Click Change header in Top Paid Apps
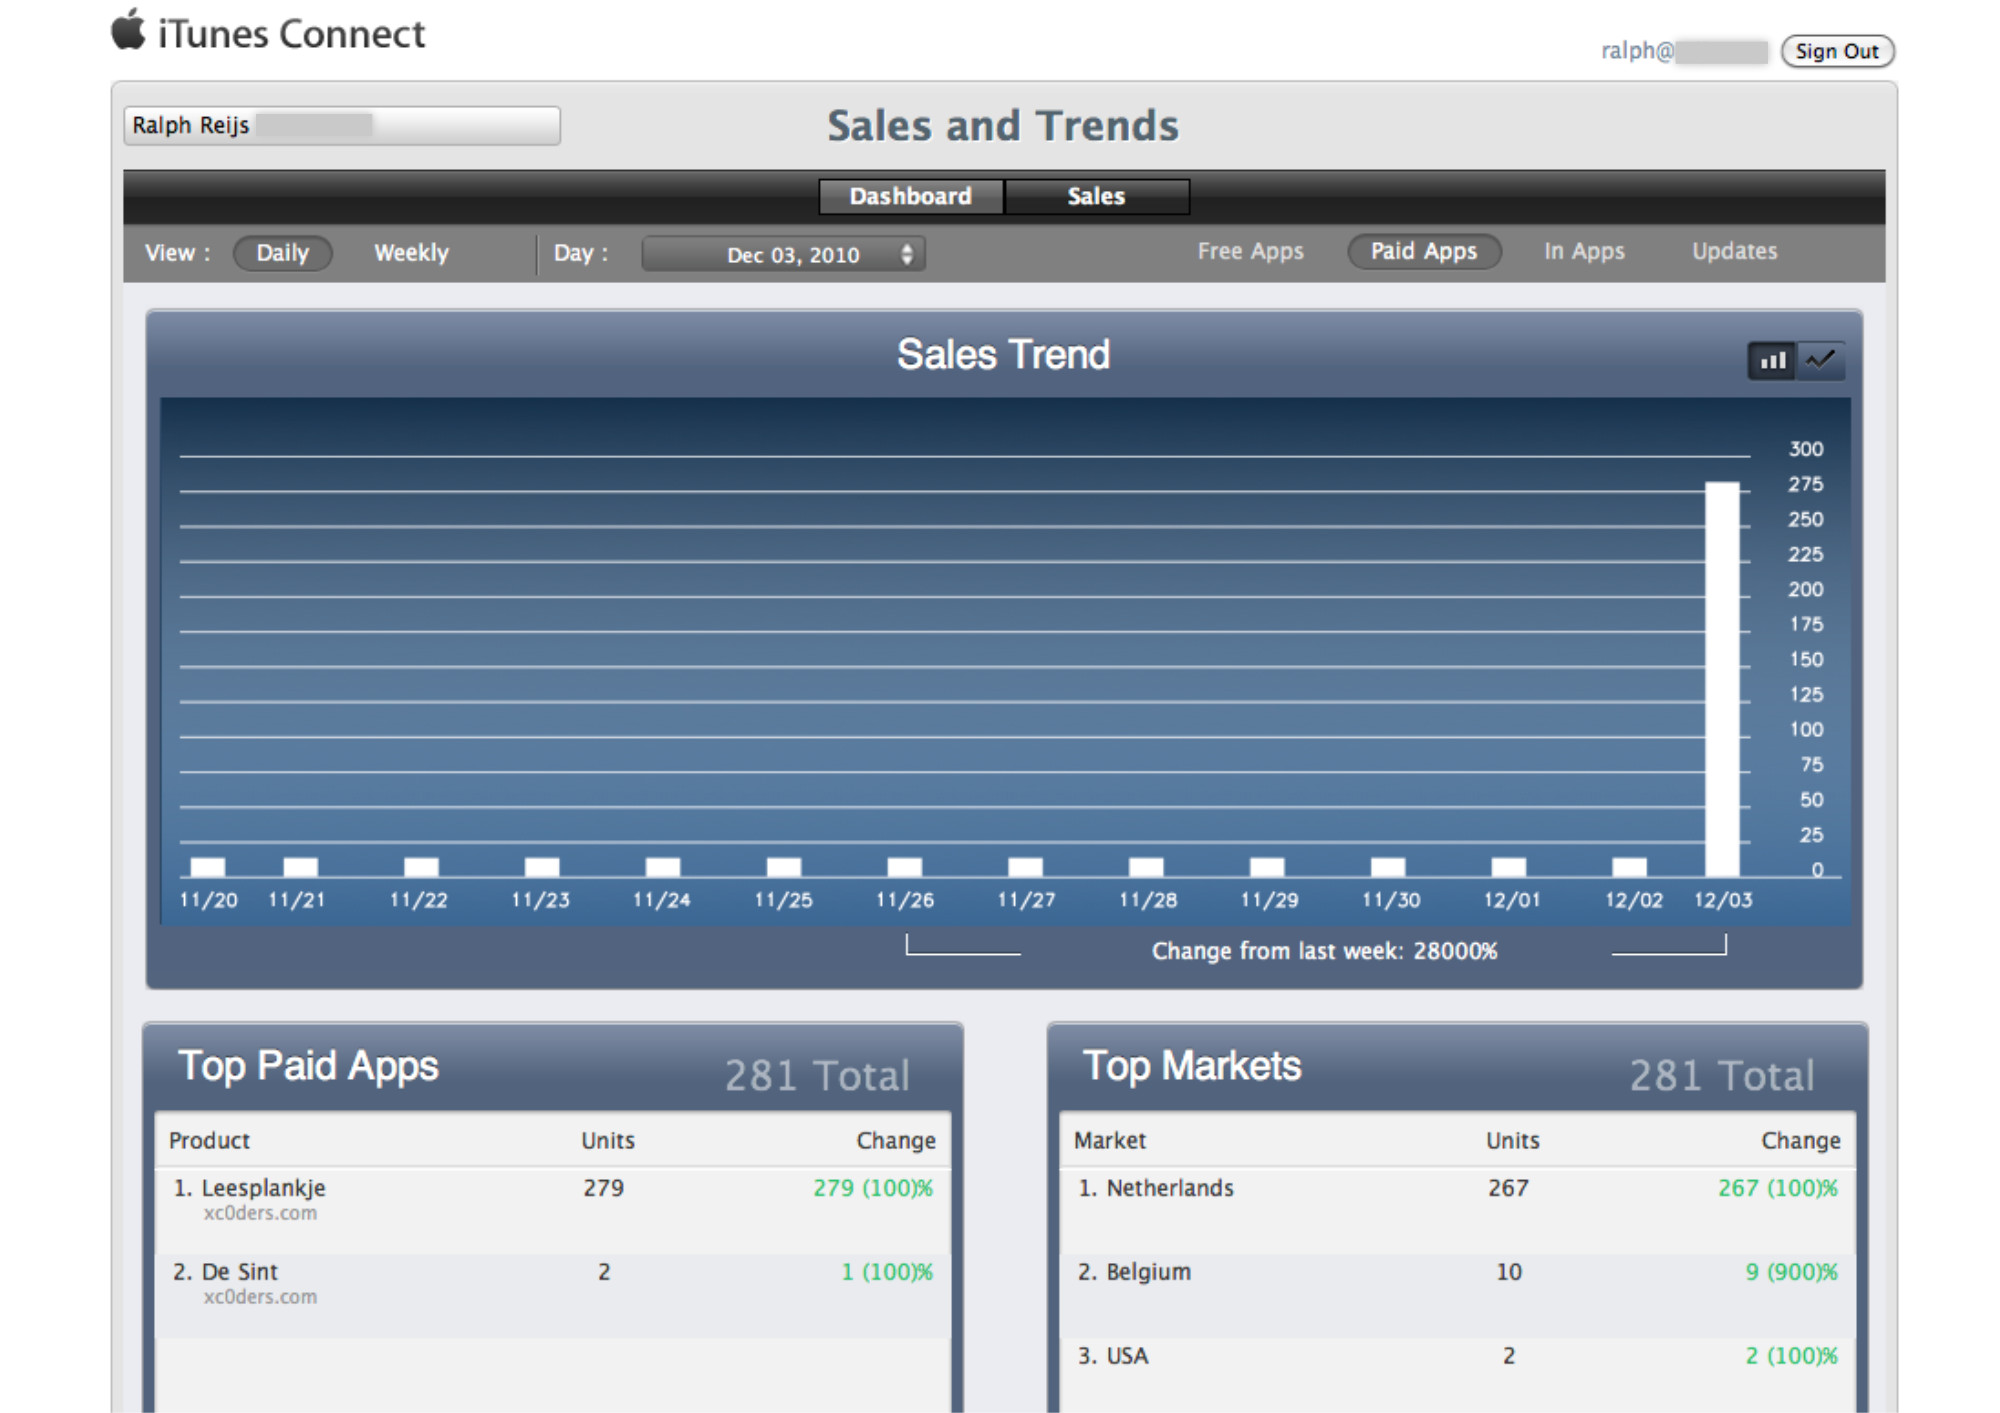The width and height of the screenshot is (2000, 1413). 895,1140
